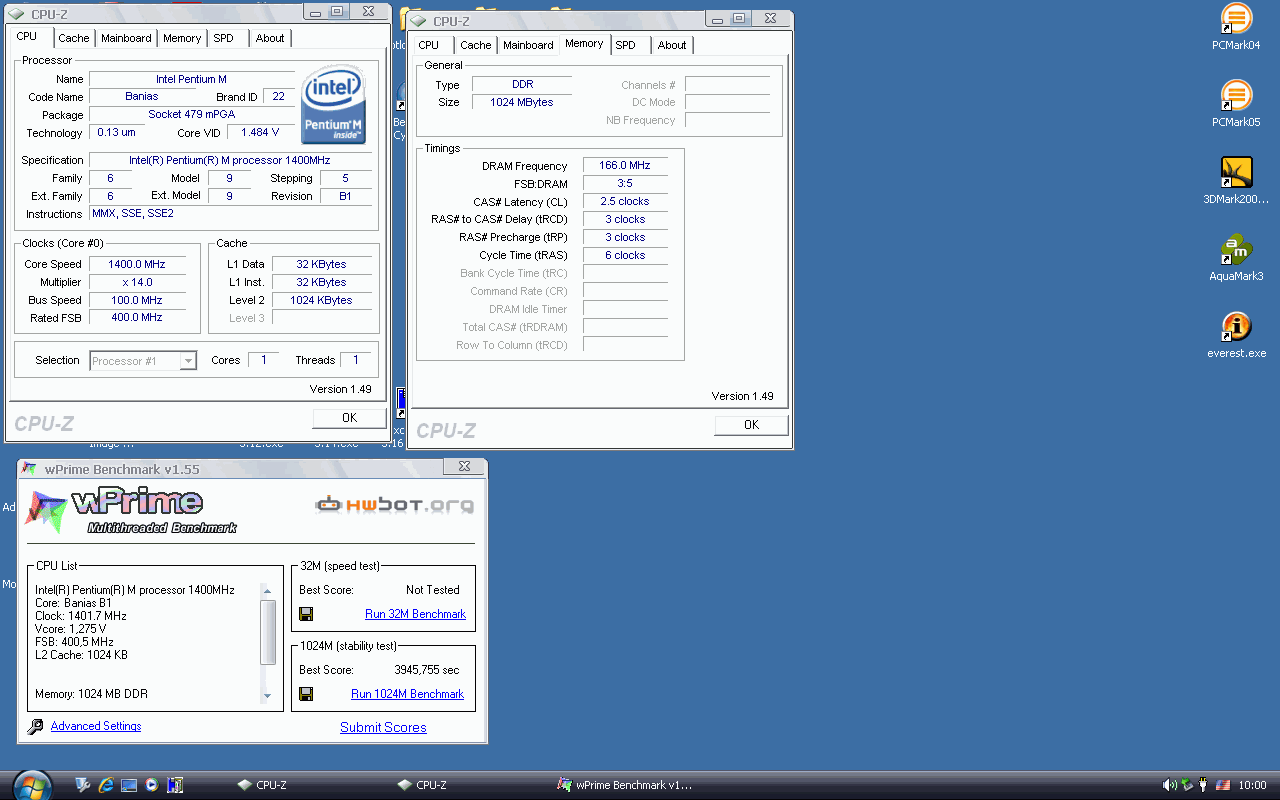Open the volume speaker tray icon
This screenshot has width=1280, height=800.
(1169, 786)
